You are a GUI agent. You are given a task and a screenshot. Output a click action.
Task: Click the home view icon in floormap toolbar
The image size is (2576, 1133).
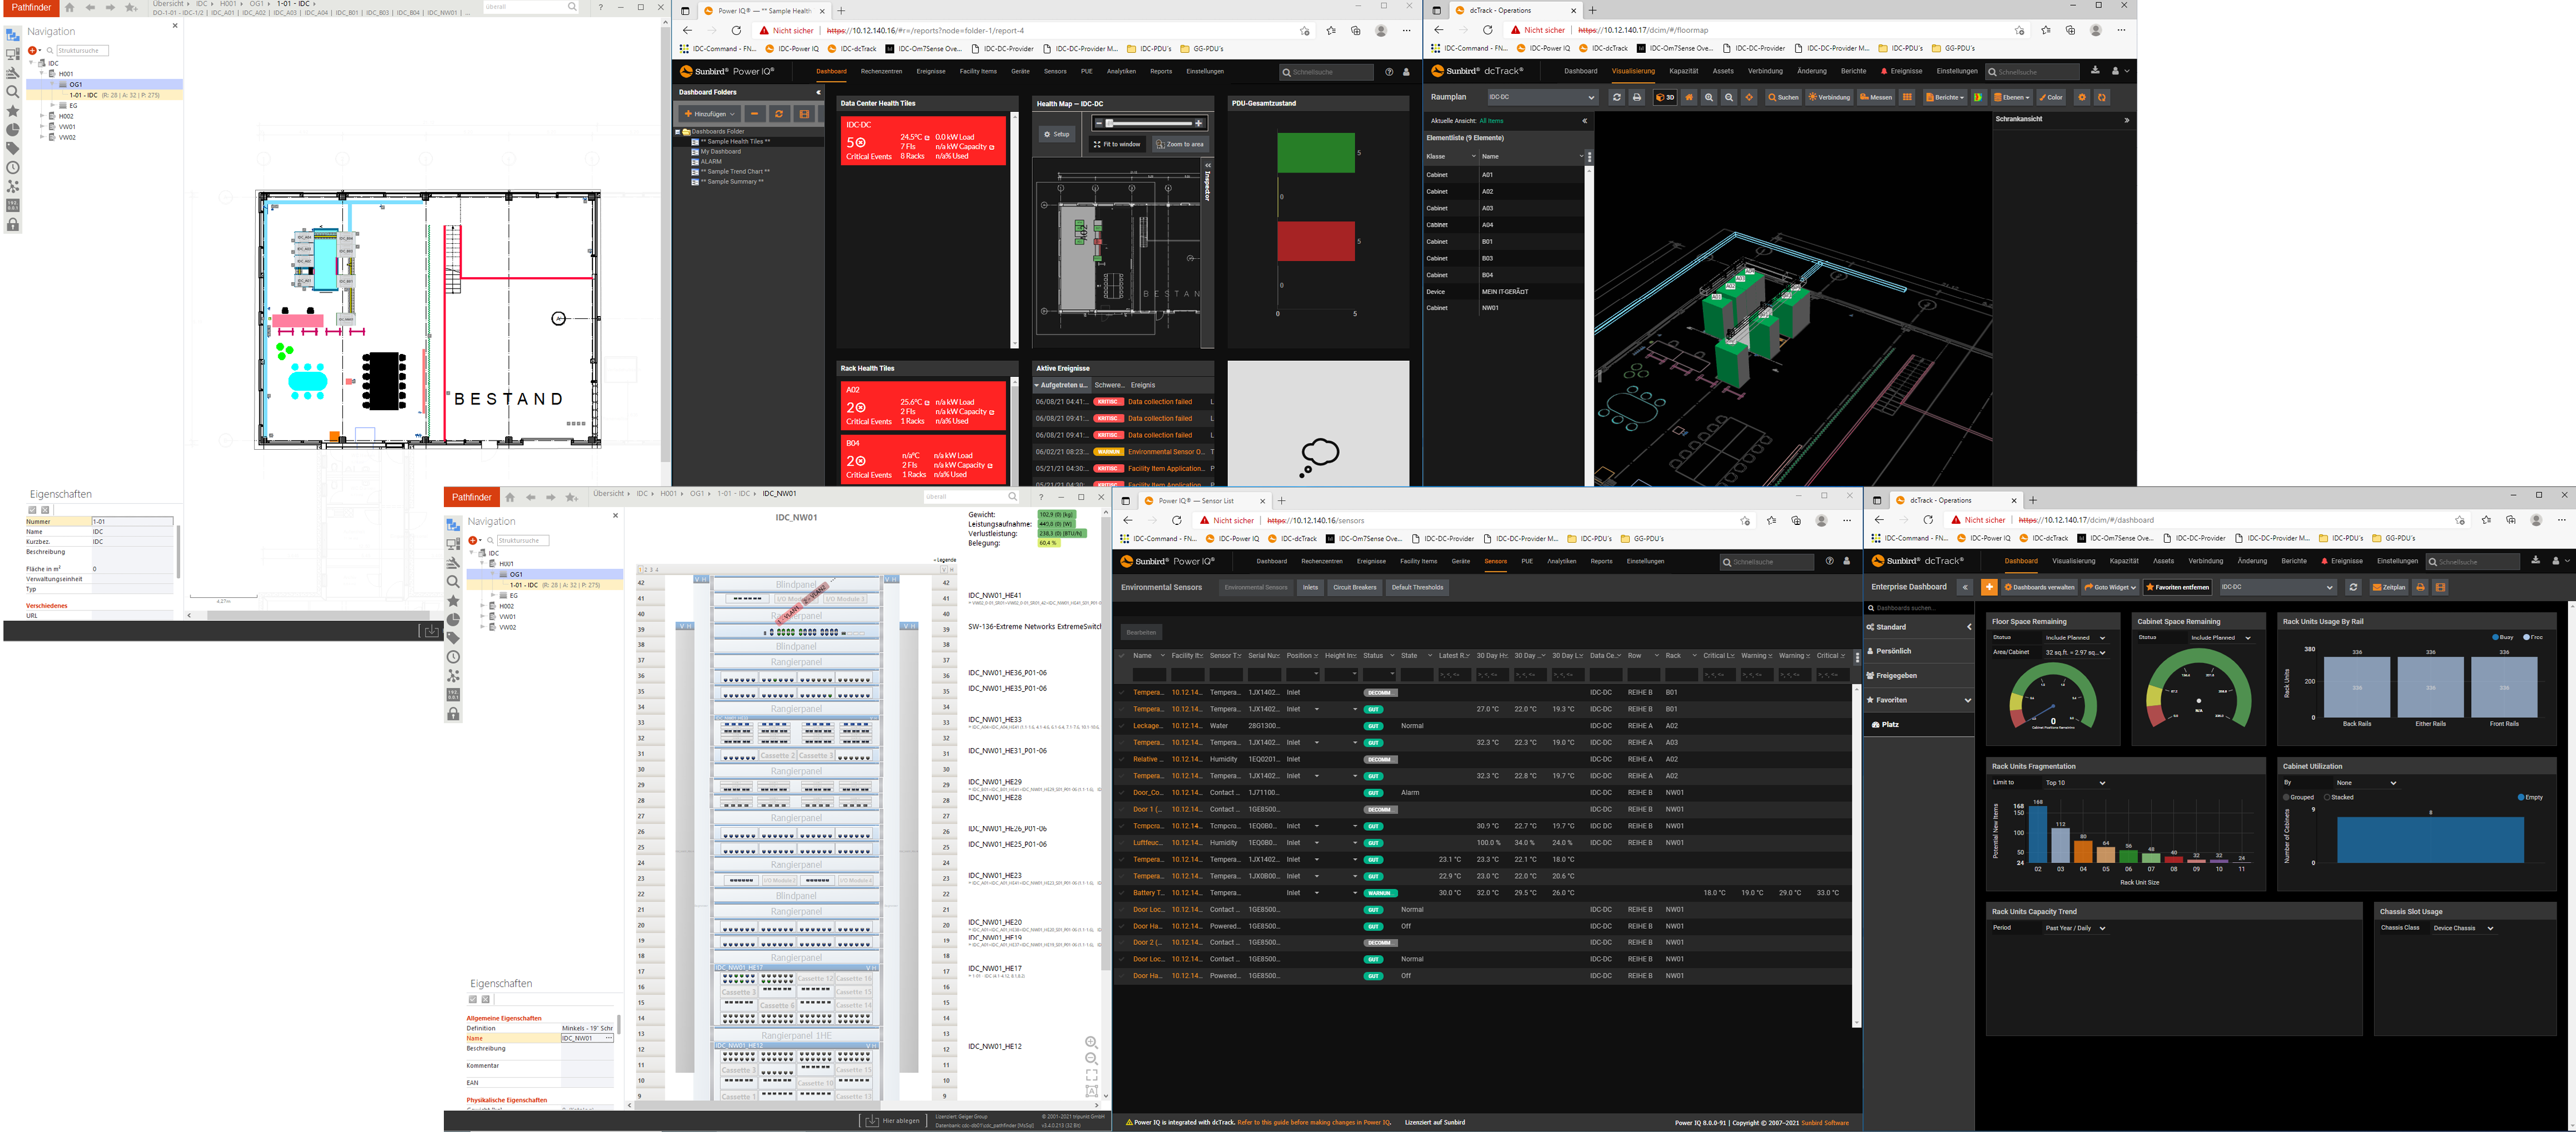tap(1689, 97)
